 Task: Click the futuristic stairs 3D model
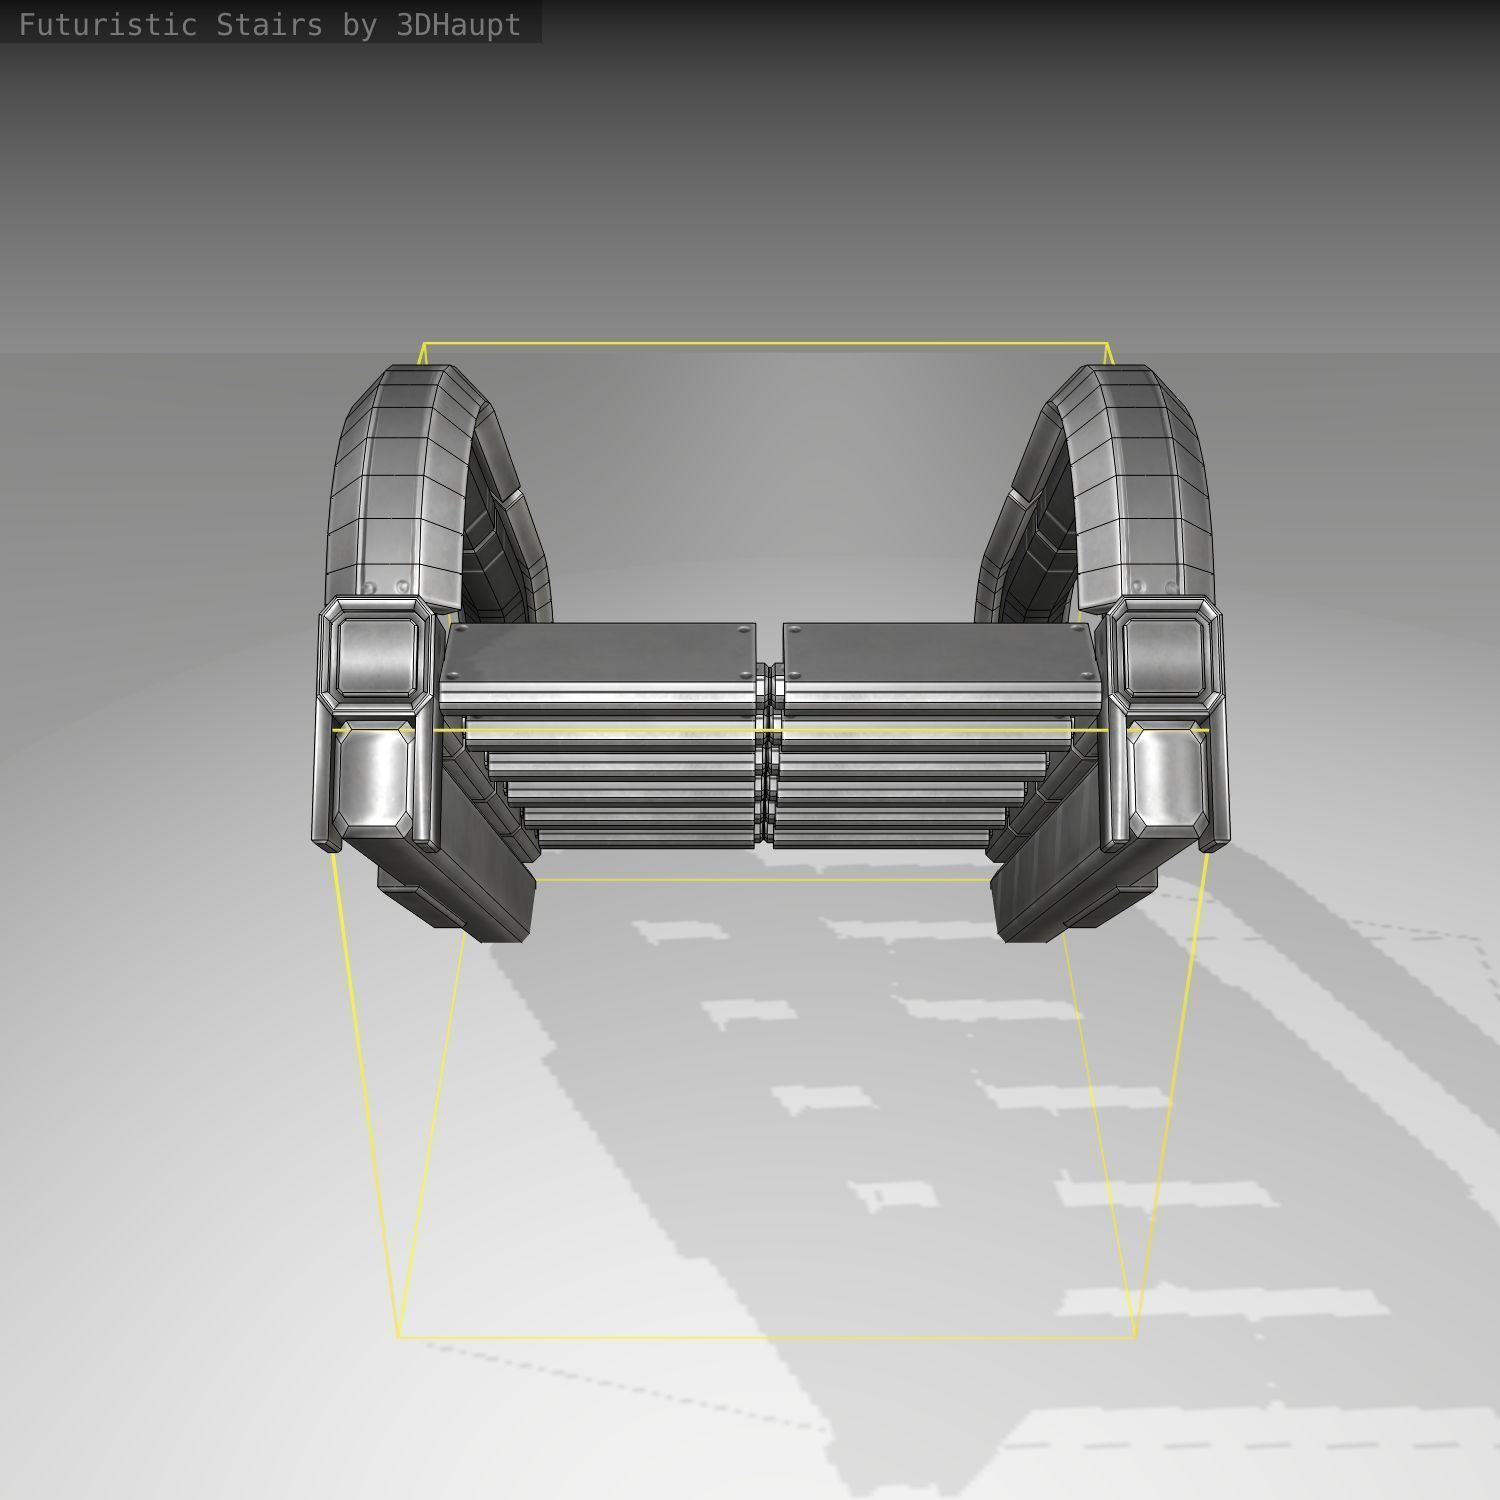pyautogui.click(x=770, y=654)
